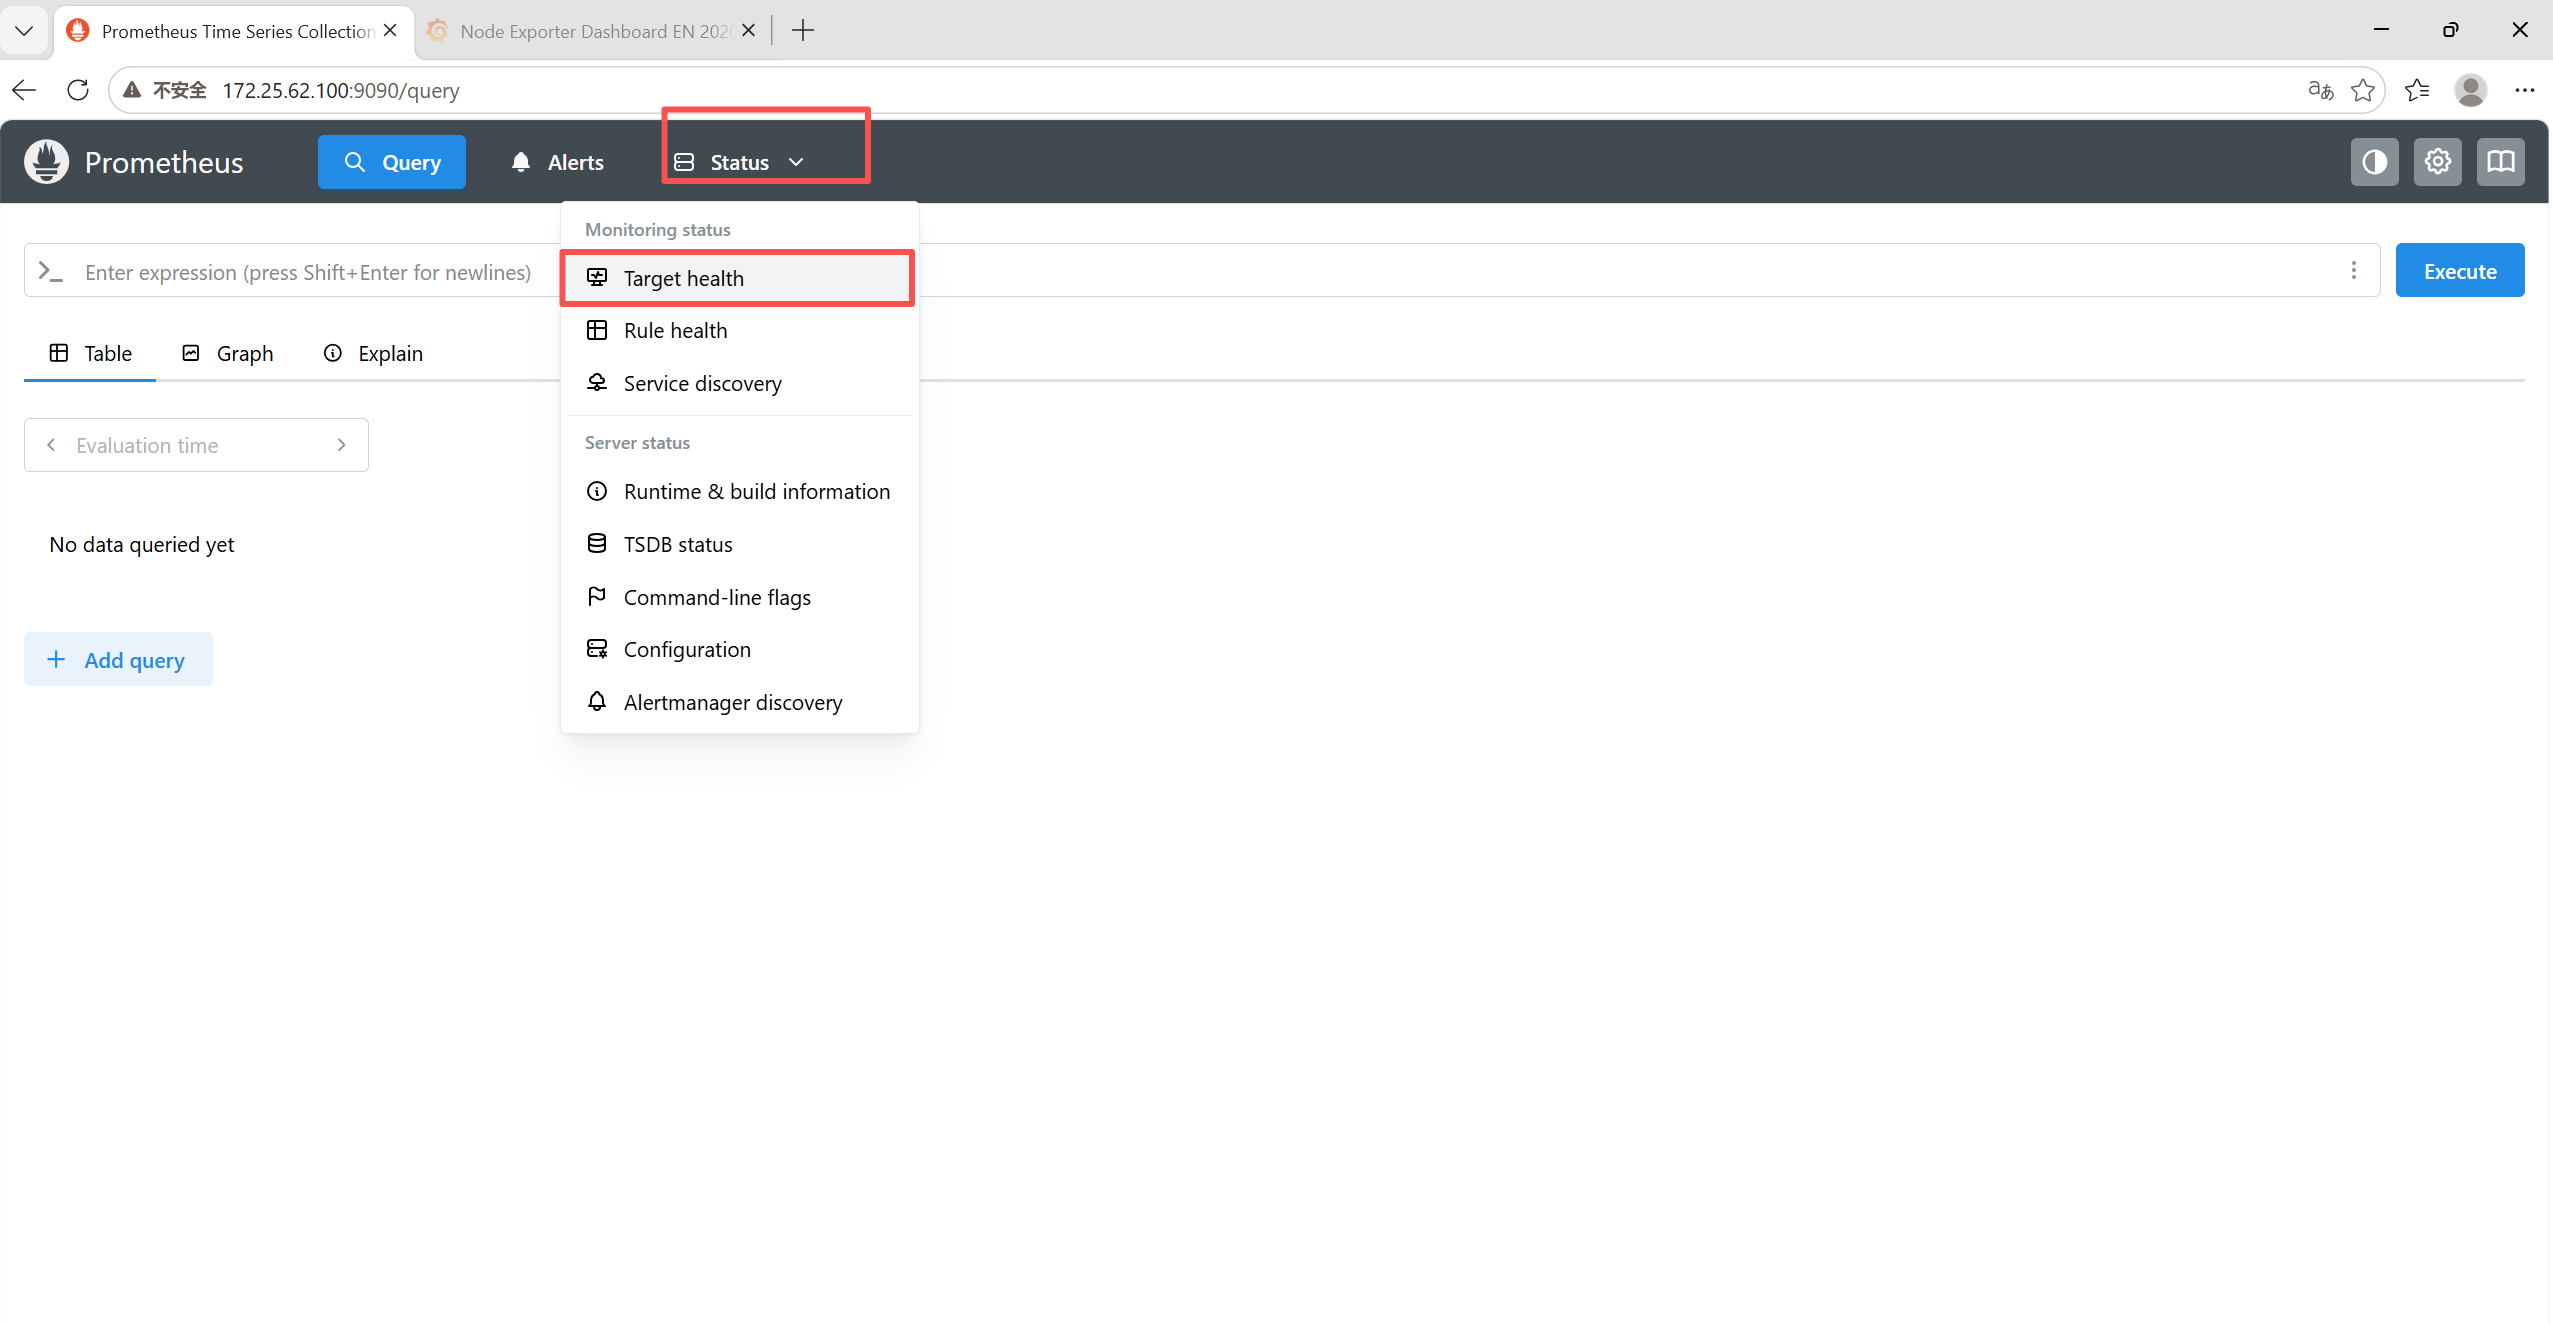Open Service discovery menu item
Screen dimensions: 2553x1323
coord(738,383)
